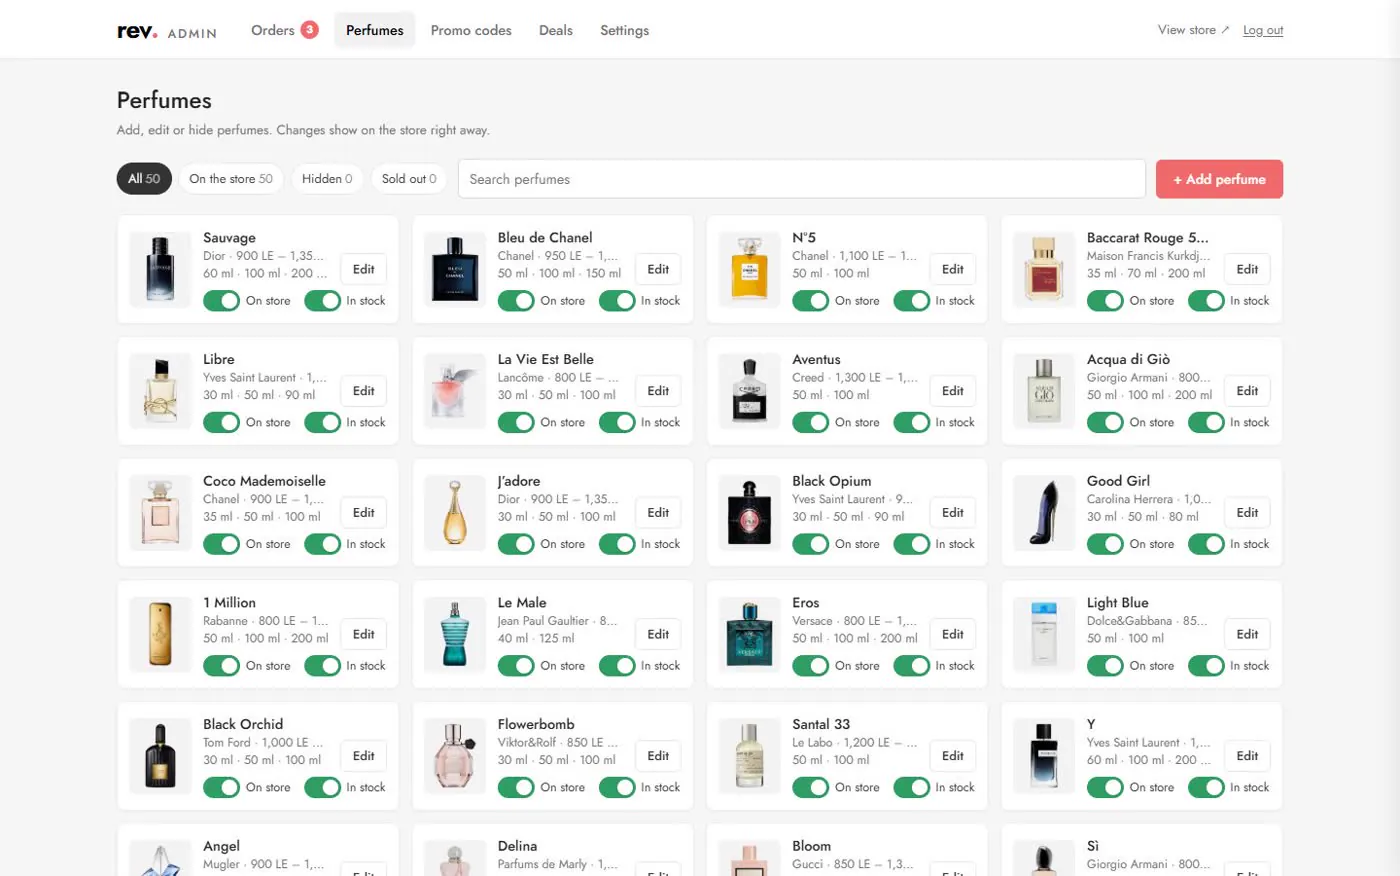Click the Sì perfume title
The width and height of the screenshot is (1400, 876).
click(1093, 846)
